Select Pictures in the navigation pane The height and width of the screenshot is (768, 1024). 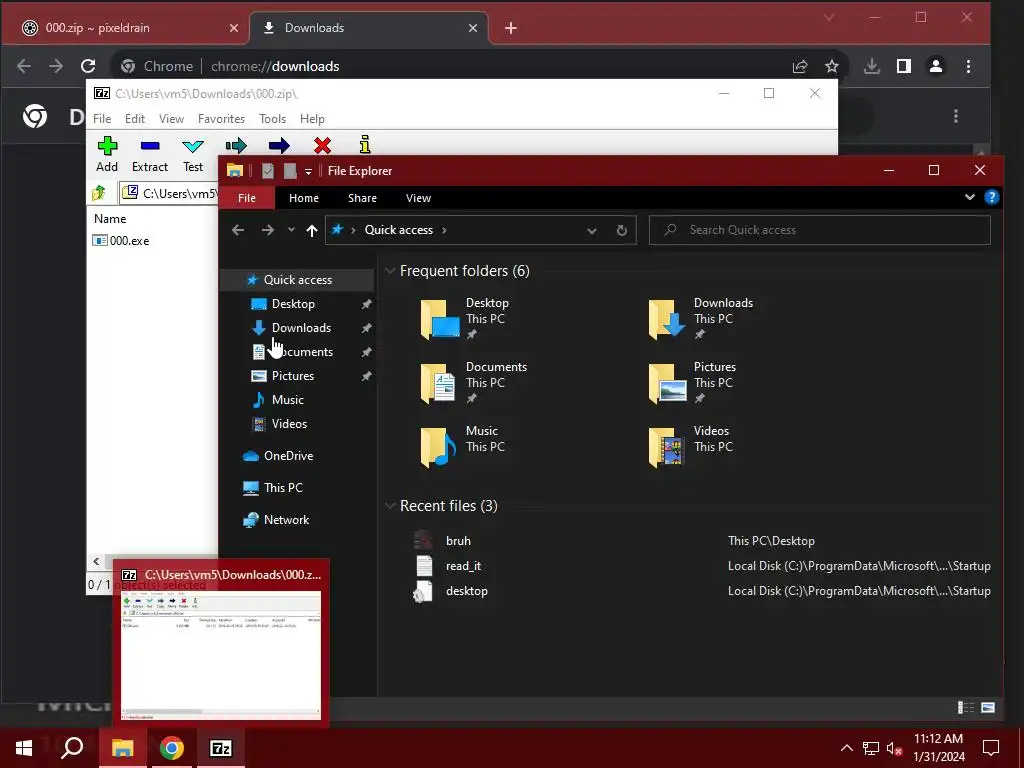(x=293, y=376)
